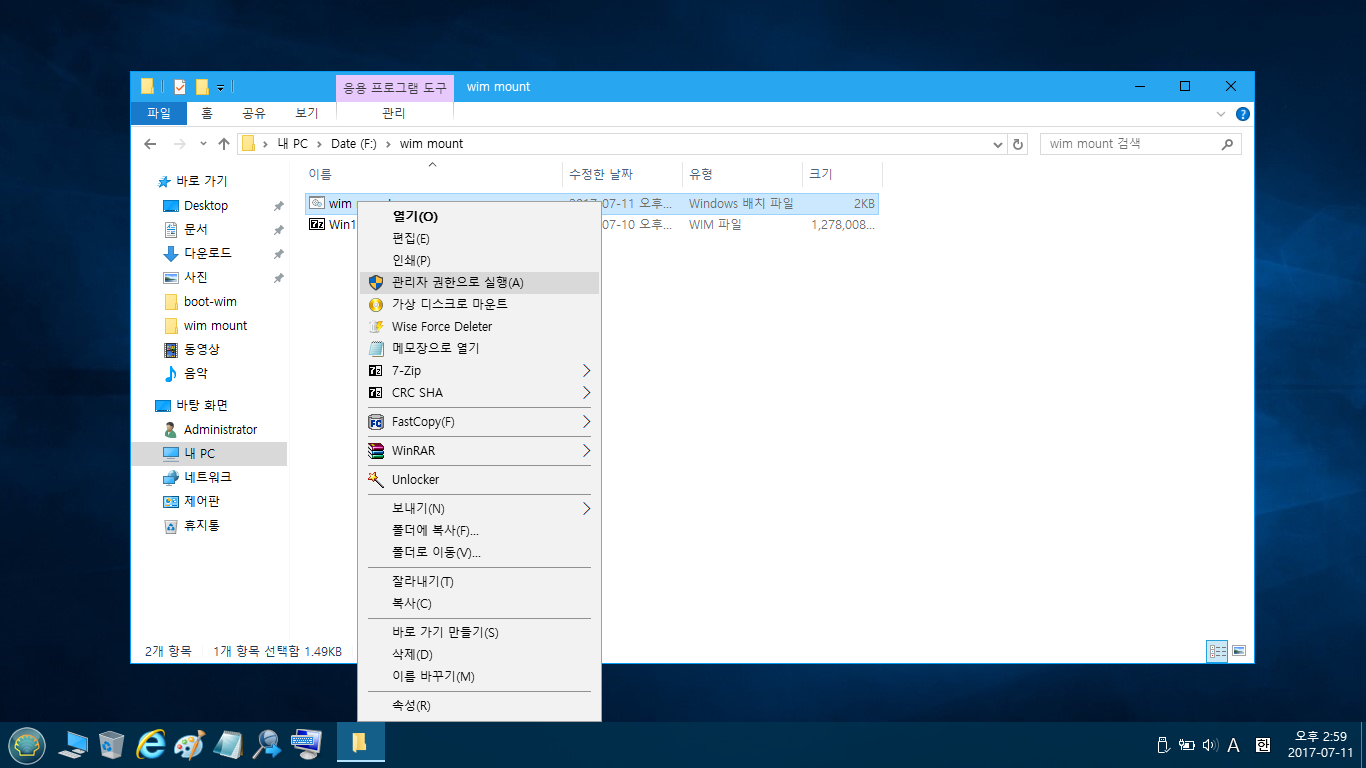Open the 관리 ribbon tab
The image size is (1366, 768).
point(394,113)
